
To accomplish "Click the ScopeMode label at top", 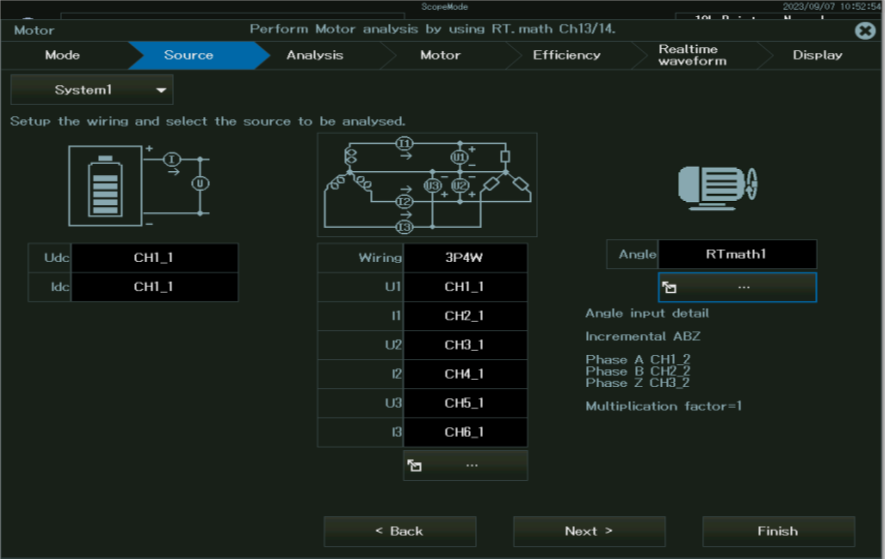I will pos(445,7).
